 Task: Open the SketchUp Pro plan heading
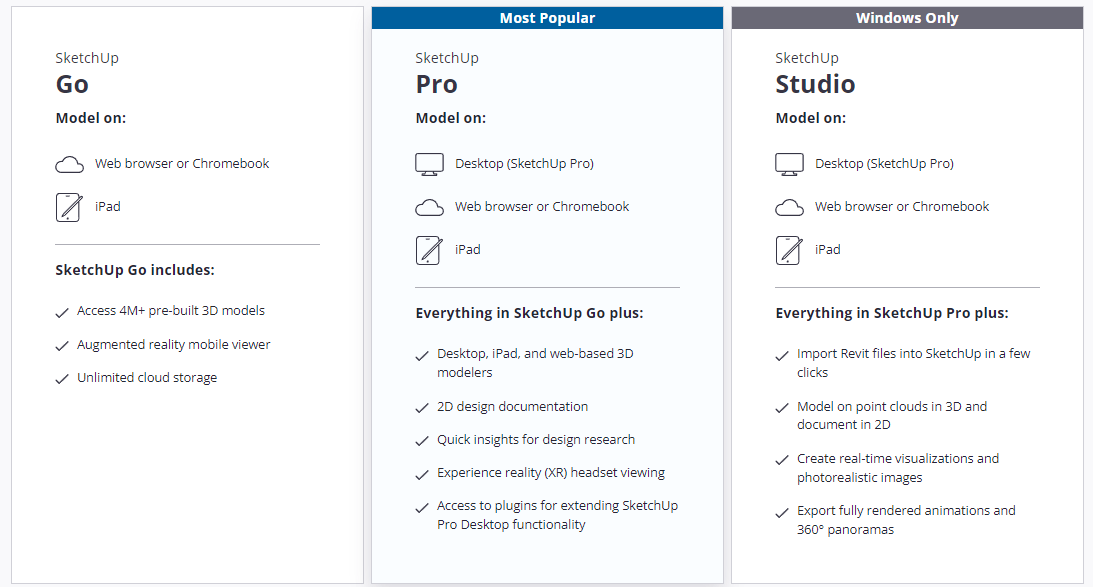coord(447,73)
